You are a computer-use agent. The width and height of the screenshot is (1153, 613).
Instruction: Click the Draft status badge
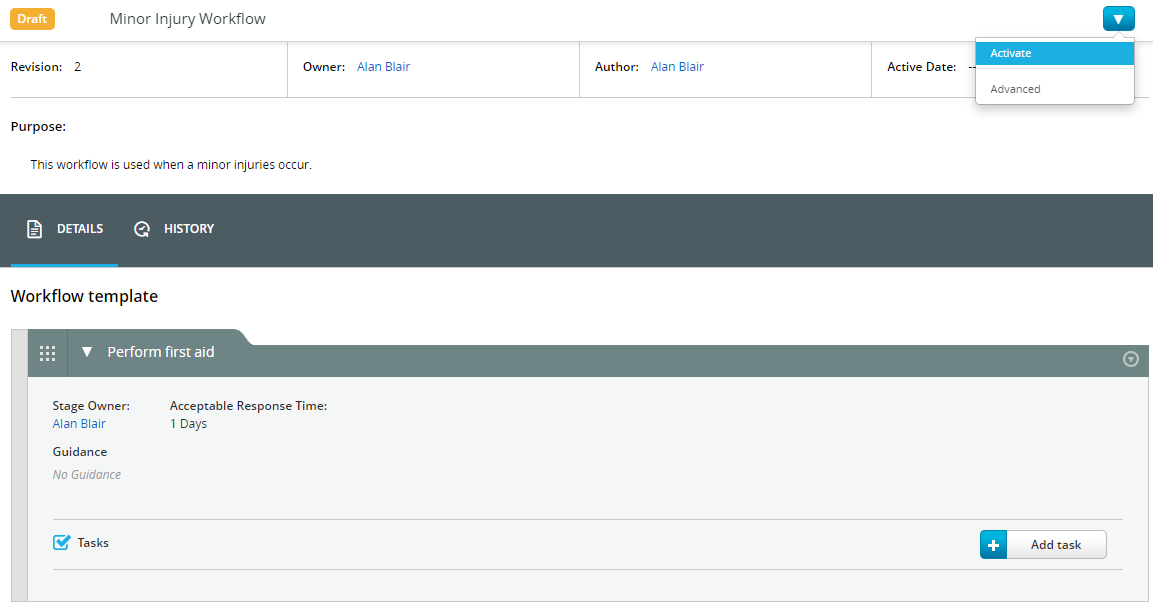click(32, 18)
